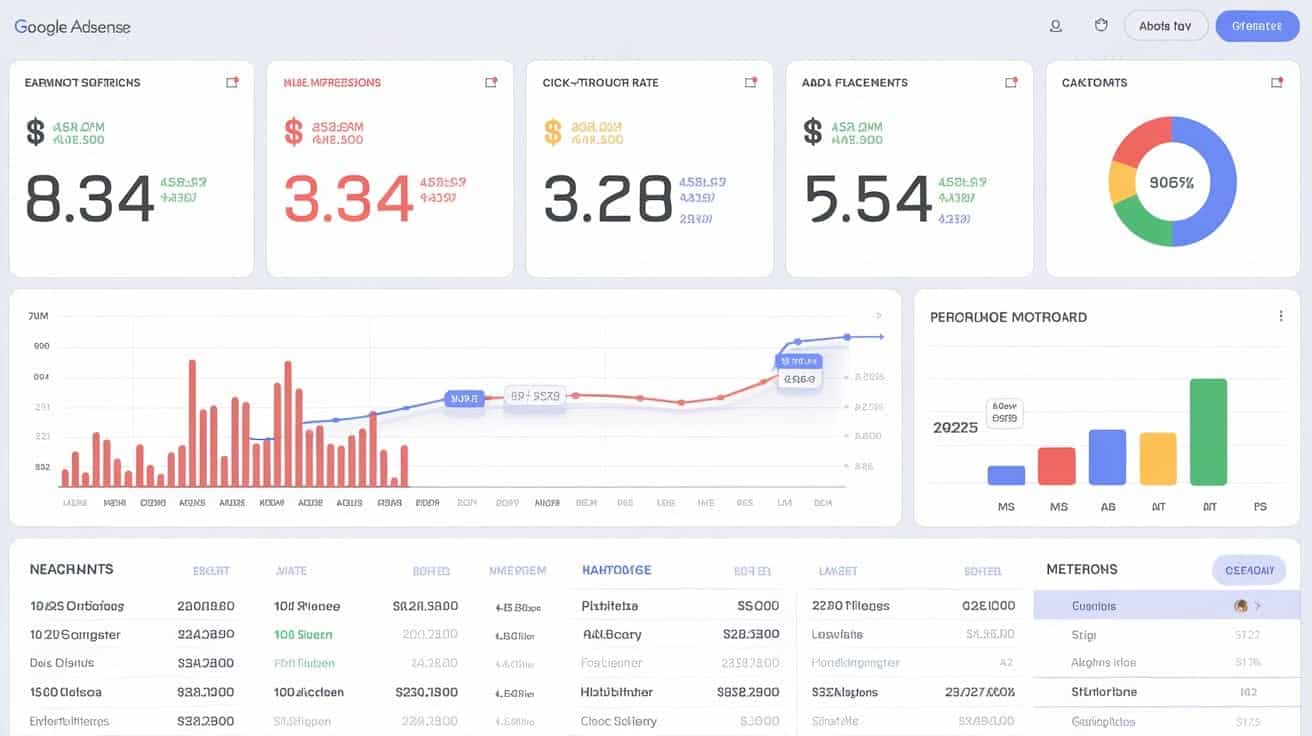Sort by the NMERGEM column header
1312x736 pixels.
[517, 570]
